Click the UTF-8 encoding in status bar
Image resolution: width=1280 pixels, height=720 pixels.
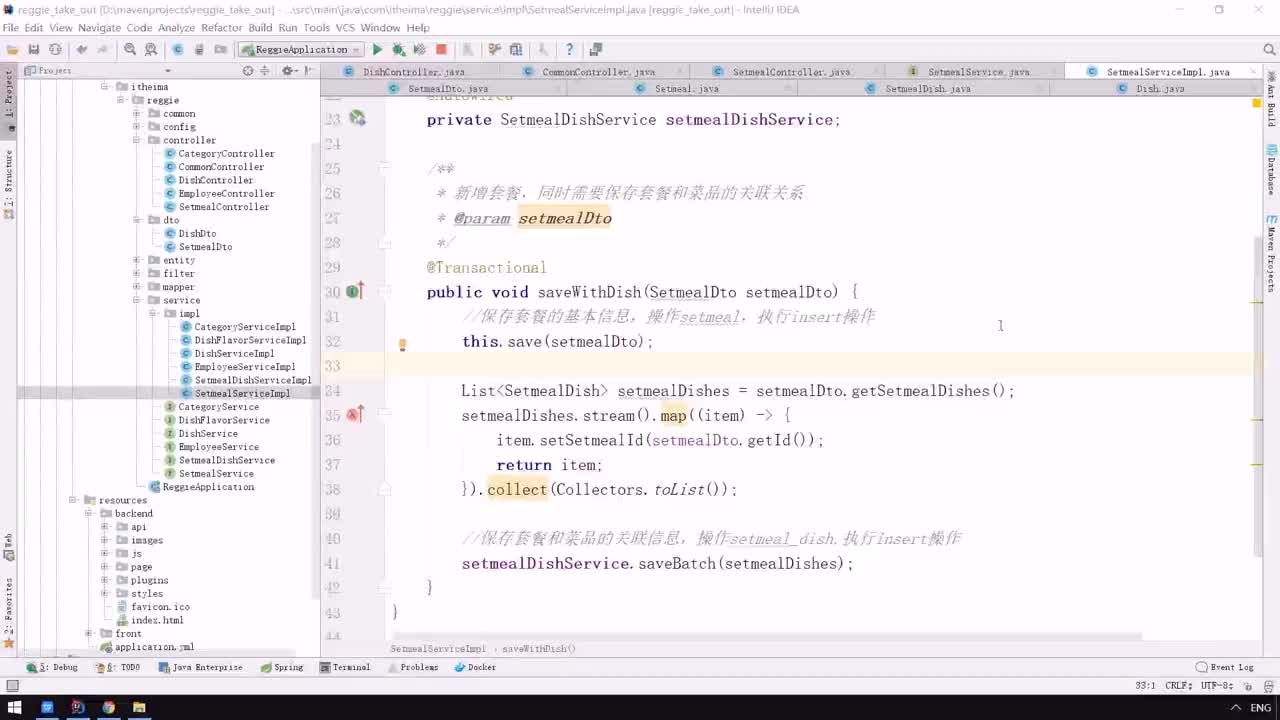[x=1217, y=685]
